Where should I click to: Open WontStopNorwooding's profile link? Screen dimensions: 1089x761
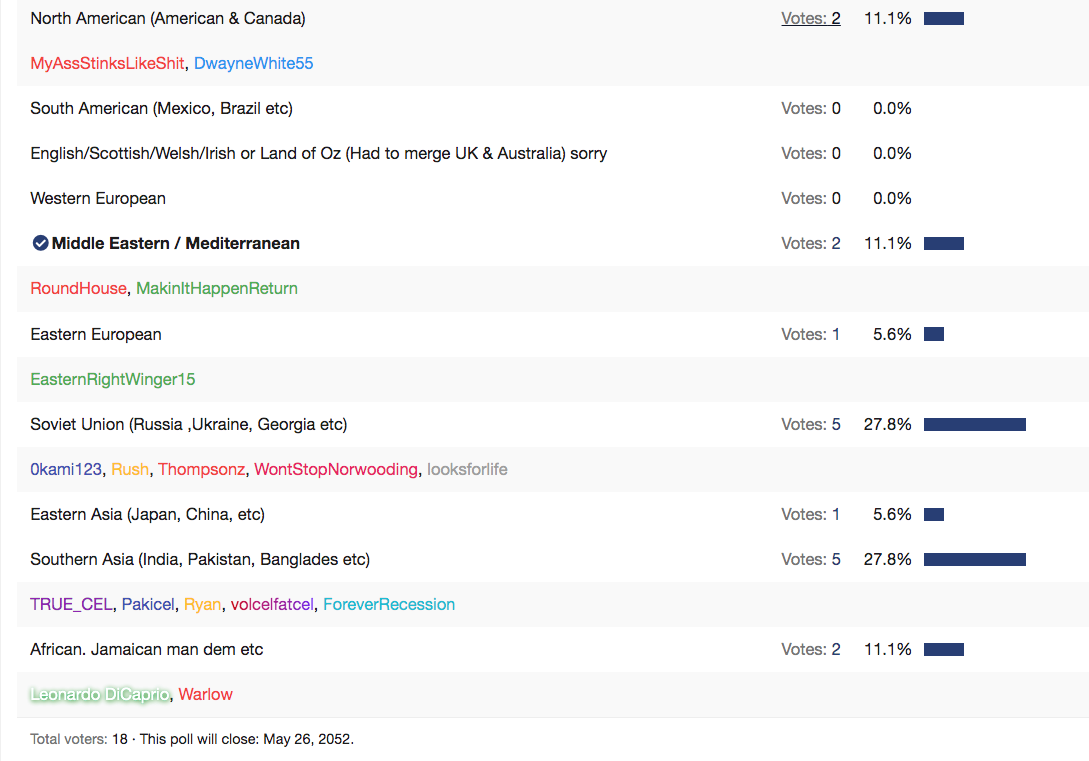[336, 469]
